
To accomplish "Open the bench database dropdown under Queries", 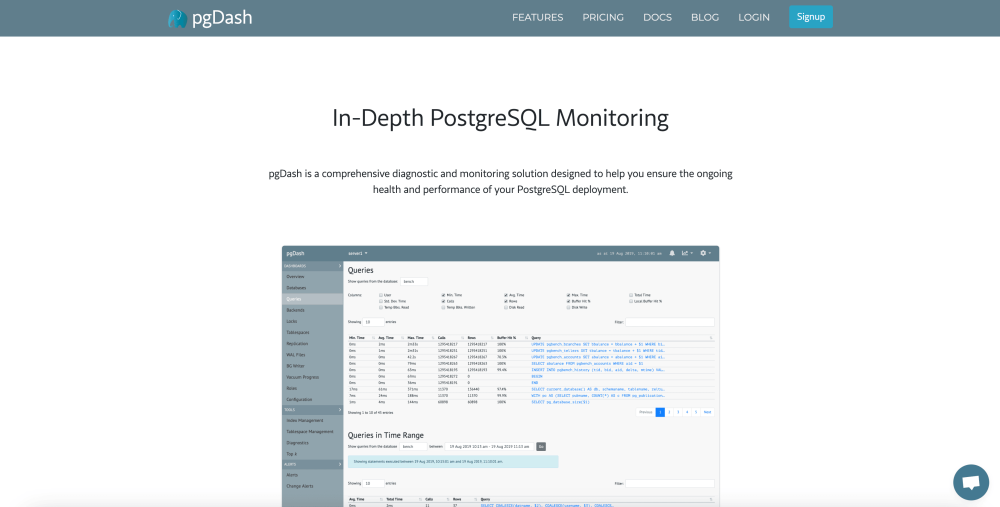I will [414, 281].
